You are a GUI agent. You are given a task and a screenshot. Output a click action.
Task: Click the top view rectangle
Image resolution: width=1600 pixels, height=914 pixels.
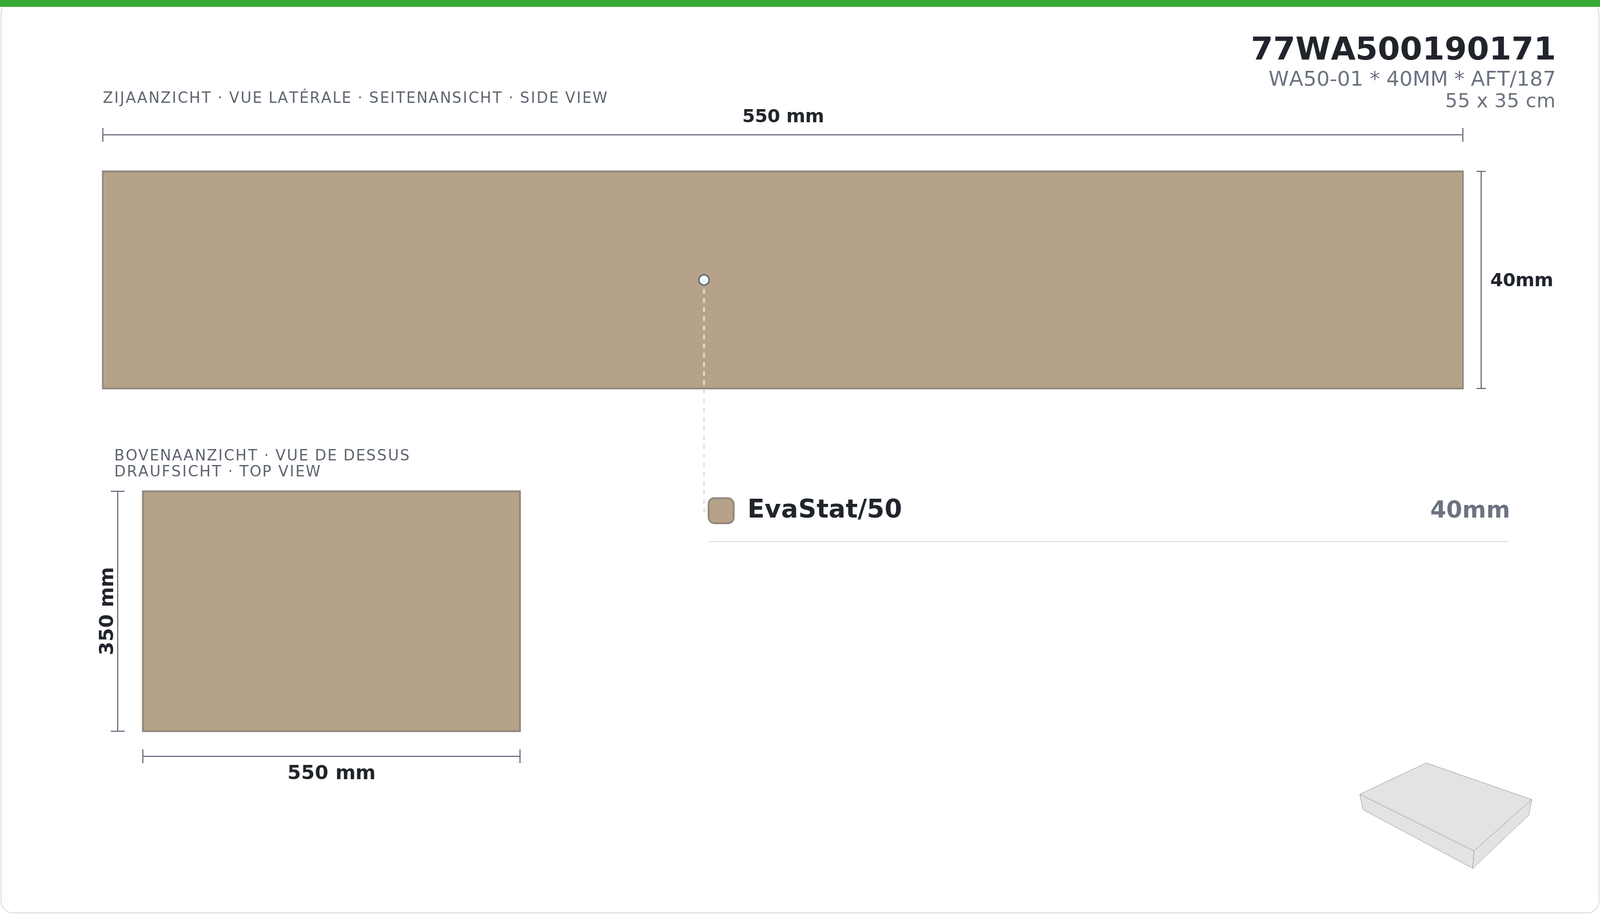pos(331,611)
